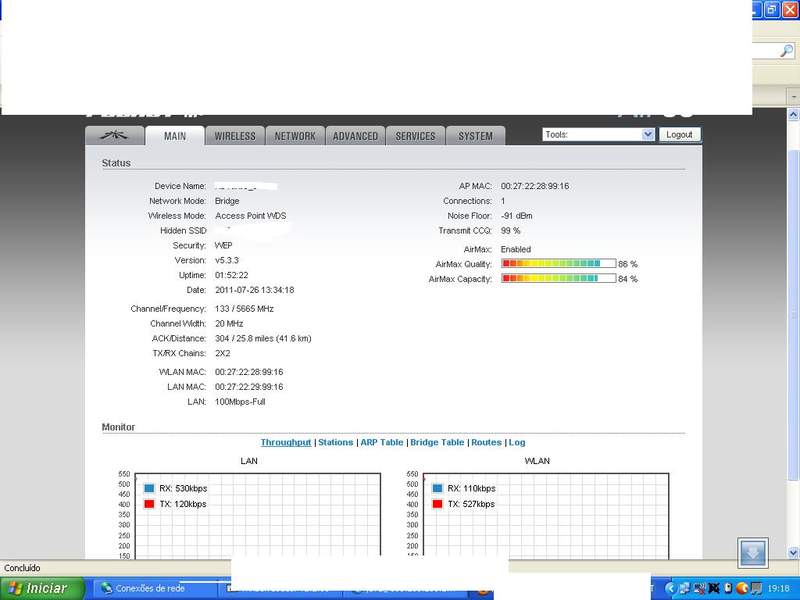Screen dimensions: 800x600
Task: Click the AirMax Capacity bar
Action: [x=559, y=279]
